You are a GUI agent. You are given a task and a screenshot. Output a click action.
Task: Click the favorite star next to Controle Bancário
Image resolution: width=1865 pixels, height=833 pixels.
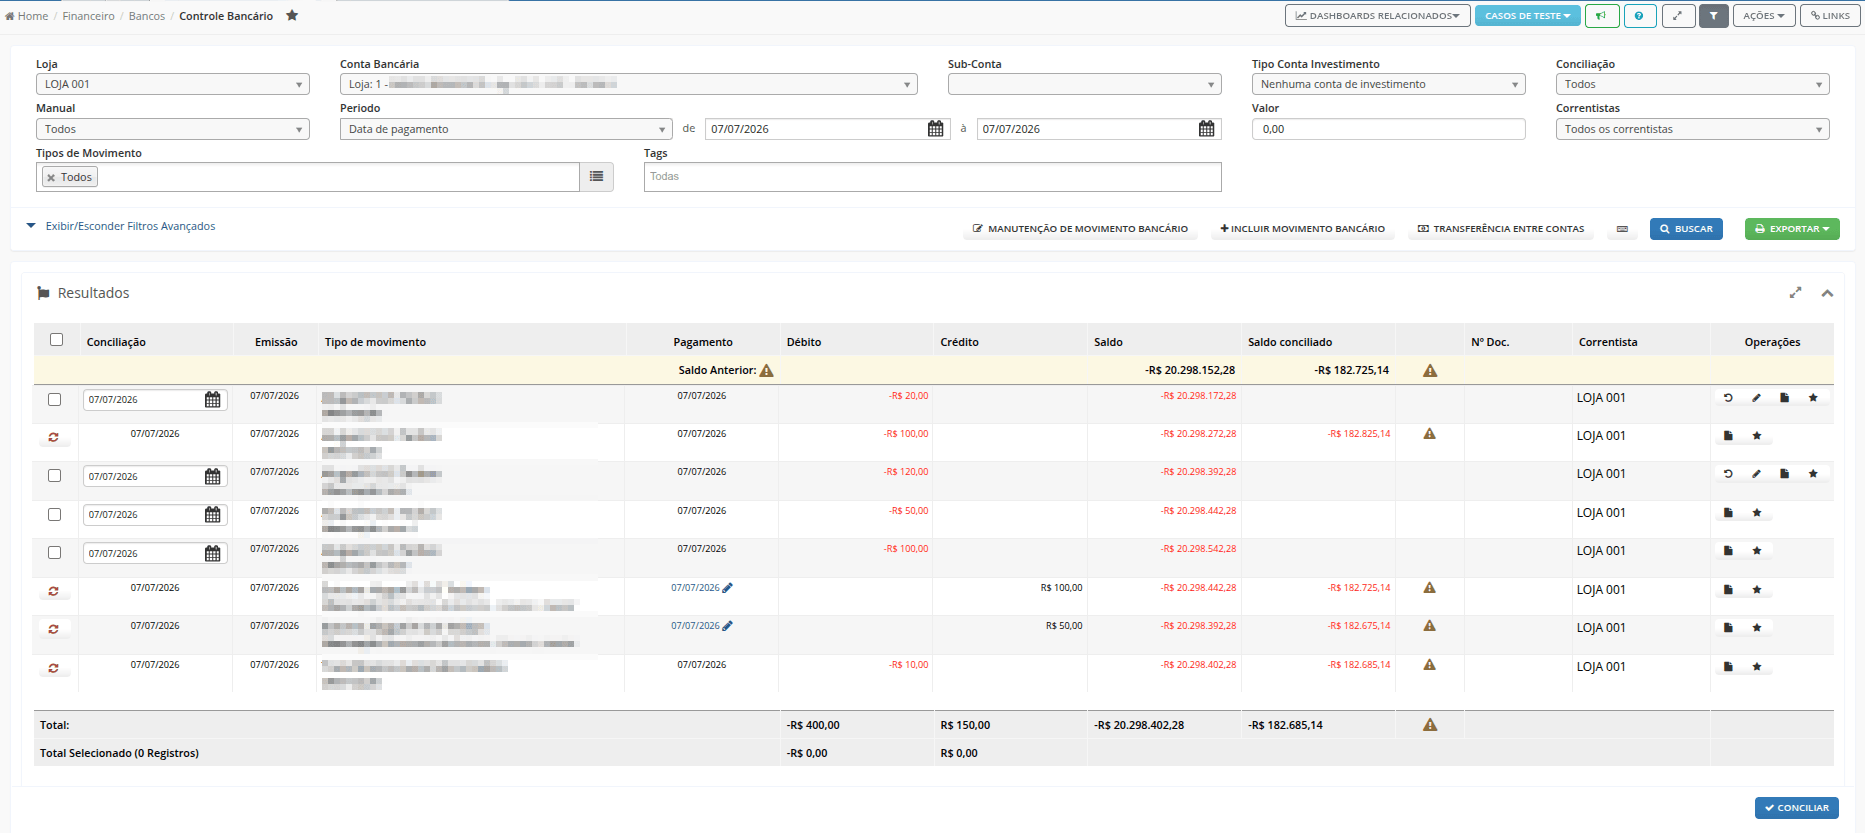tap(292, 15)
